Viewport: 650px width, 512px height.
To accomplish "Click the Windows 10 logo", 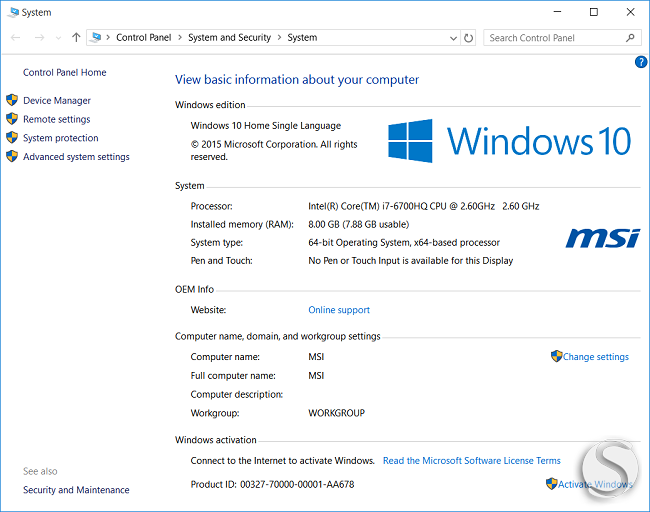I will coord(509,141).
